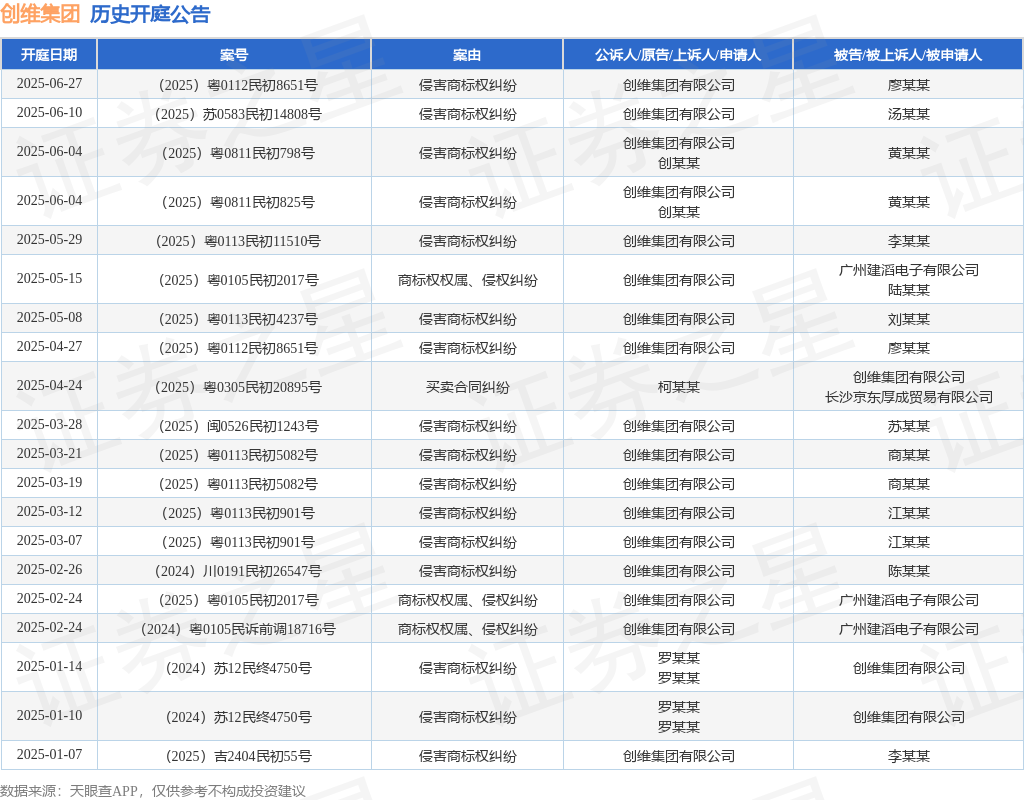Click the 创维集团 title text
The height and width of the screenshot is (800, 1024).
pos(40,14)
